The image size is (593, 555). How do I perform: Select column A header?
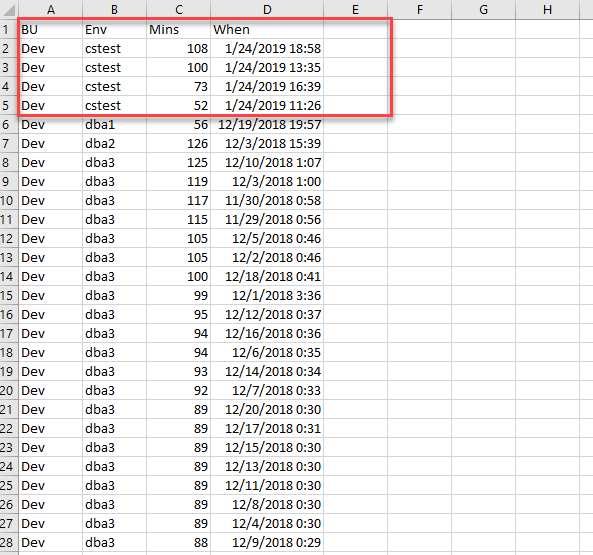(50, 10)
